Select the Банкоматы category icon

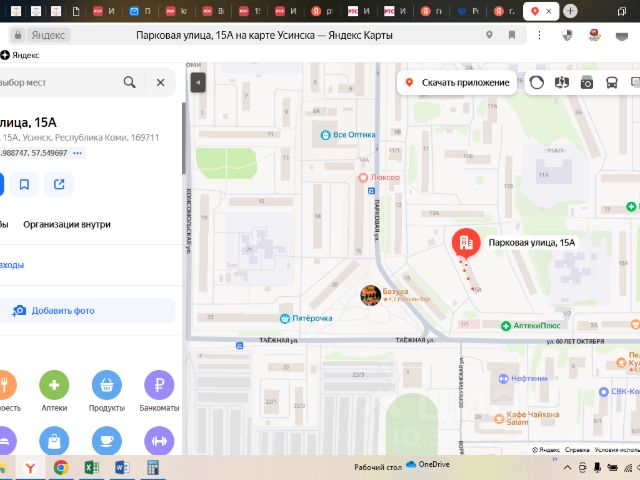(159, 385)
